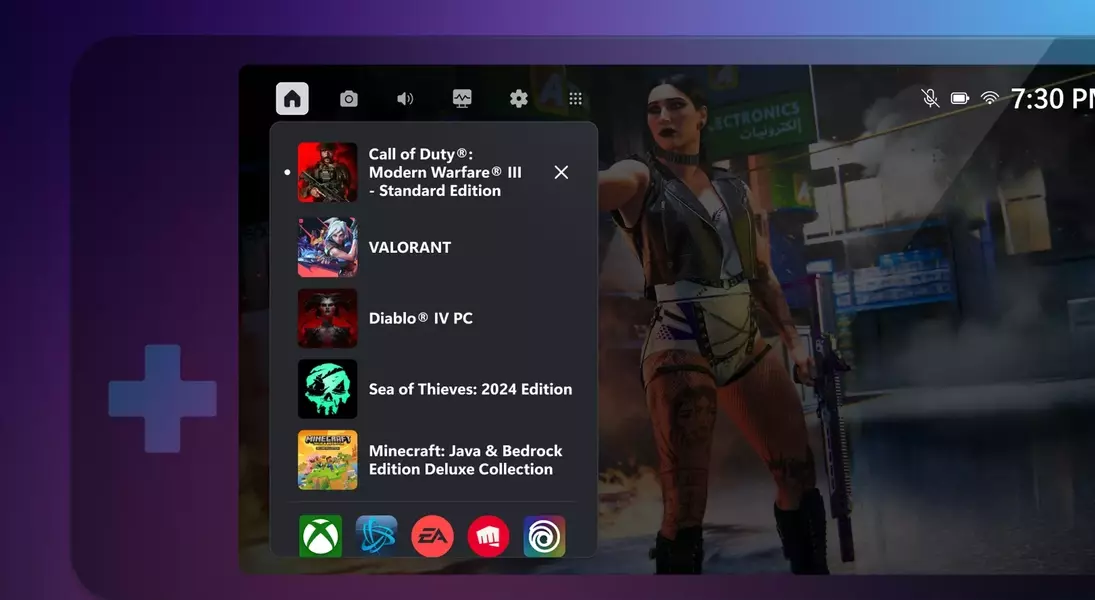Click the muted microphone status icon
Screen dimensions: 1095x600
click(930, 98)
